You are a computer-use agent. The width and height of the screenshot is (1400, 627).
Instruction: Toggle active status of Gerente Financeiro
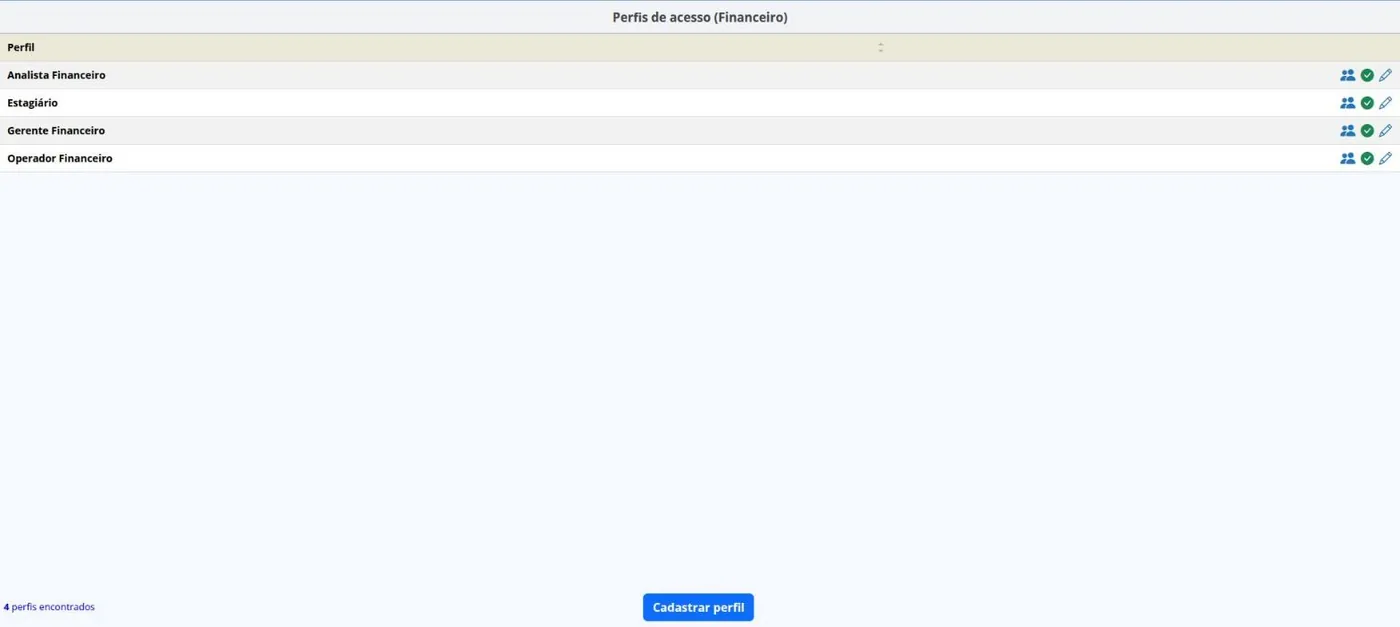(x=1367, y=131)
